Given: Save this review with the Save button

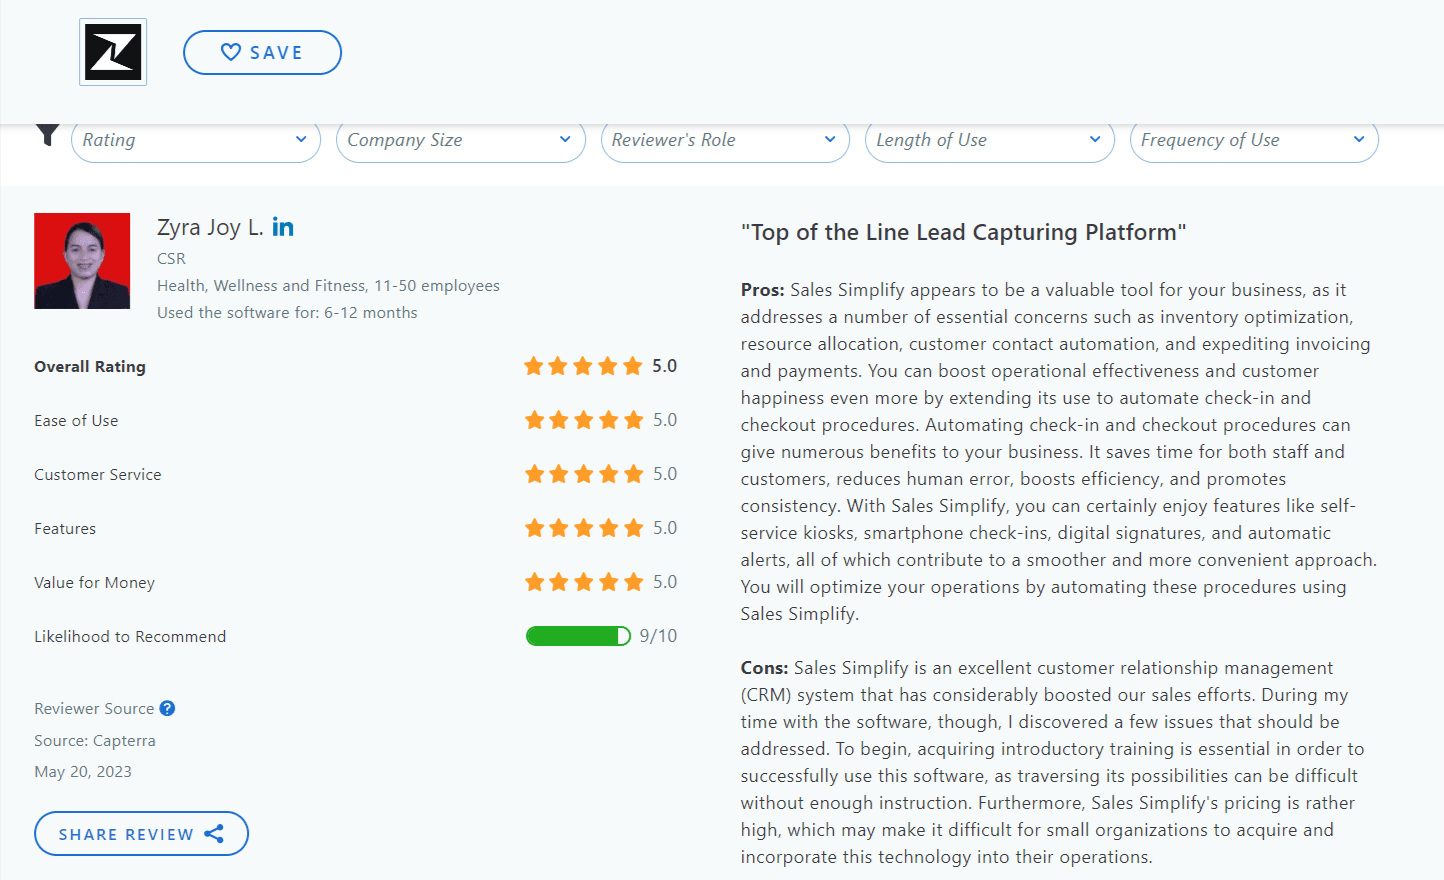Looking at the screenshot, I should 262,52.
